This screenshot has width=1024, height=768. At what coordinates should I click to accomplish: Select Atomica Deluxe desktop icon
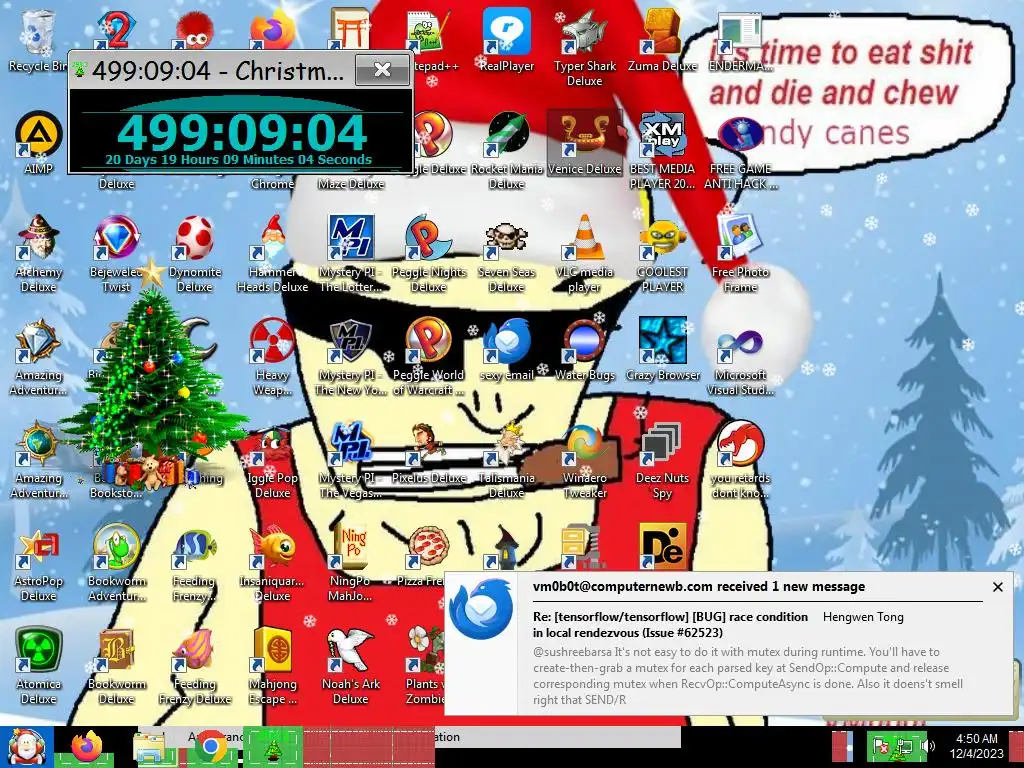(39, 666)
